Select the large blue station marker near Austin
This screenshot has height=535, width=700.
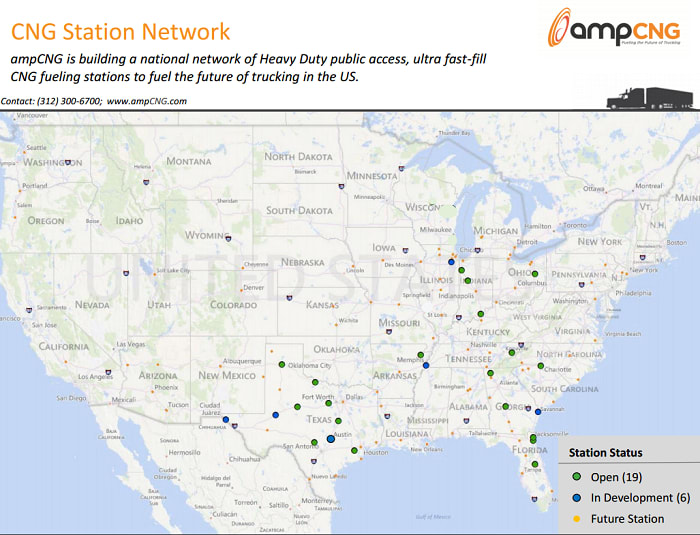click(x=330, y=439)
